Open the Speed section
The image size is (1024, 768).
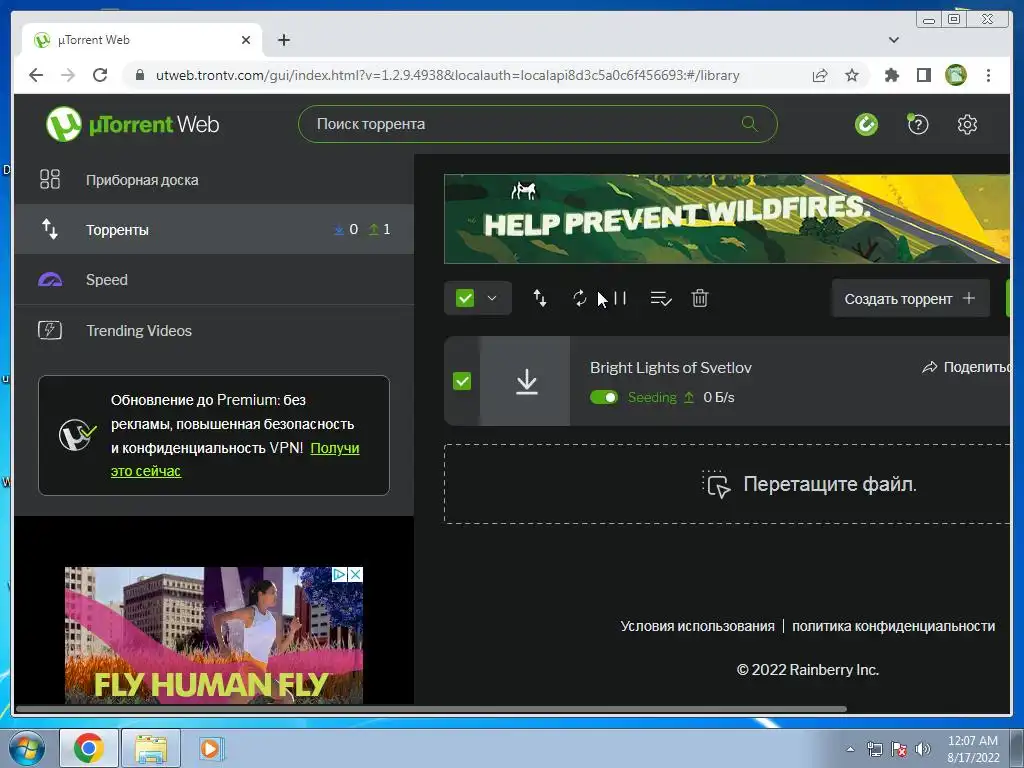214,280
